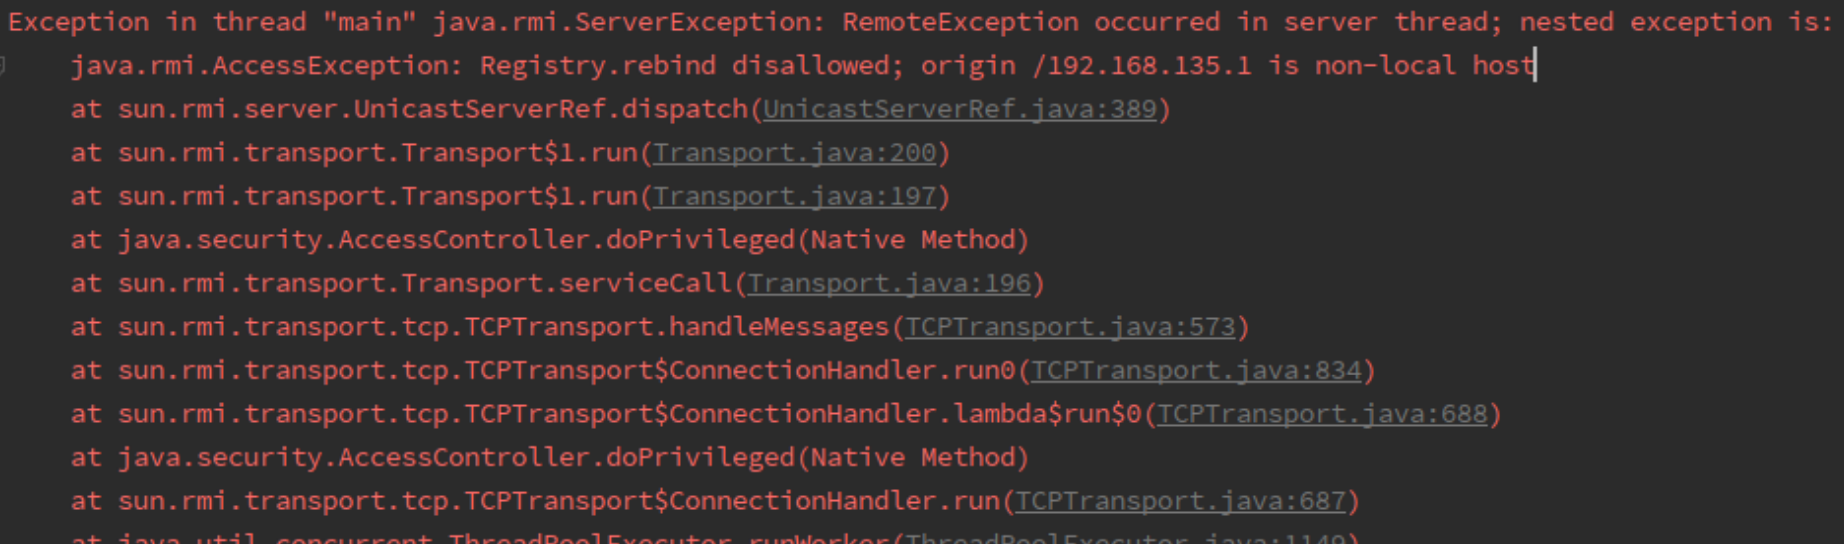The height and width of the screenshot is (544, 1844).
Task: Go to TCPTransport.java:688 source line
Action: click(1322, 414)
